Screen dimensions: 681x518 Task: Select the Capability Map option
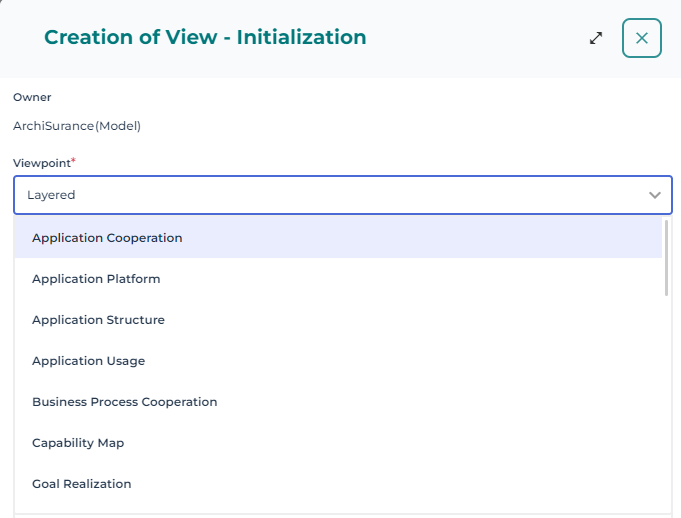click(78, 443)
